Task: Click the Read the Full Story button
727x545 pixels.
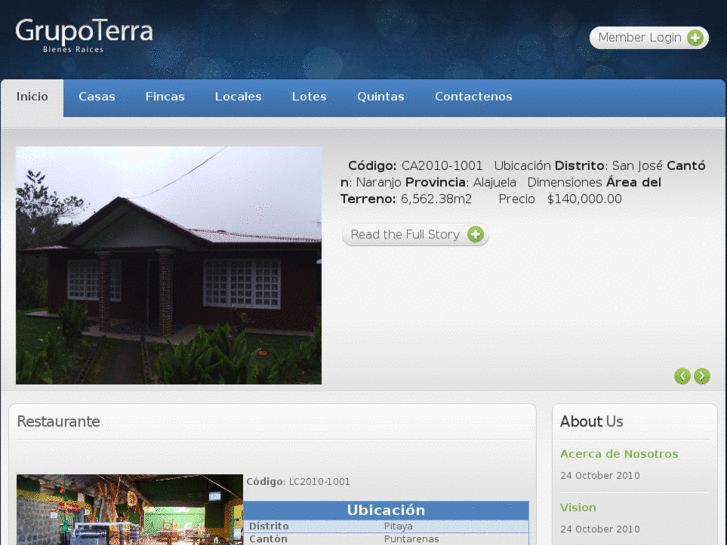Action: coord(415,234)
